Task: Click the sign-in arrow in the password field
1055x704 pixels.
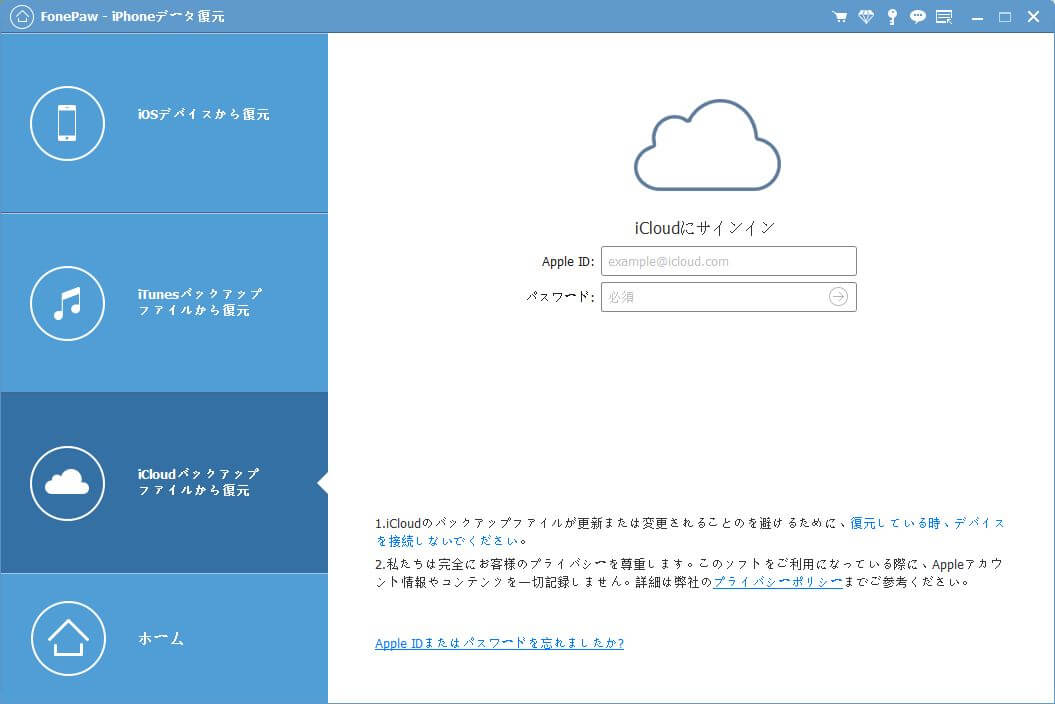Action: pos(838,297)
